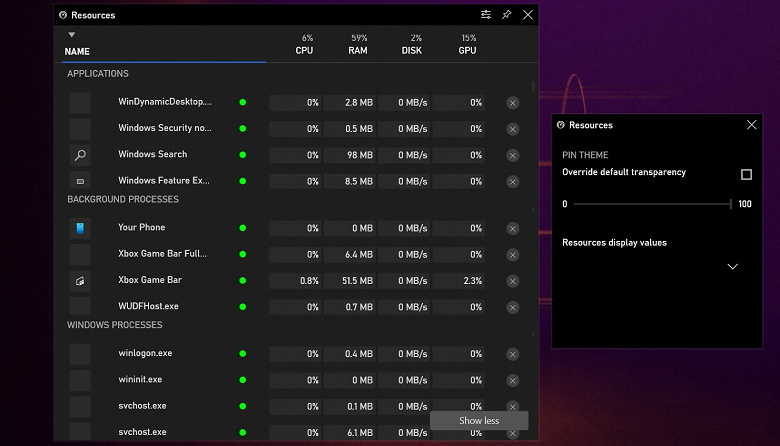Screen dimensions: 780x446
Task: Select the Your Phone row name
Action: [x=142, y=227]
